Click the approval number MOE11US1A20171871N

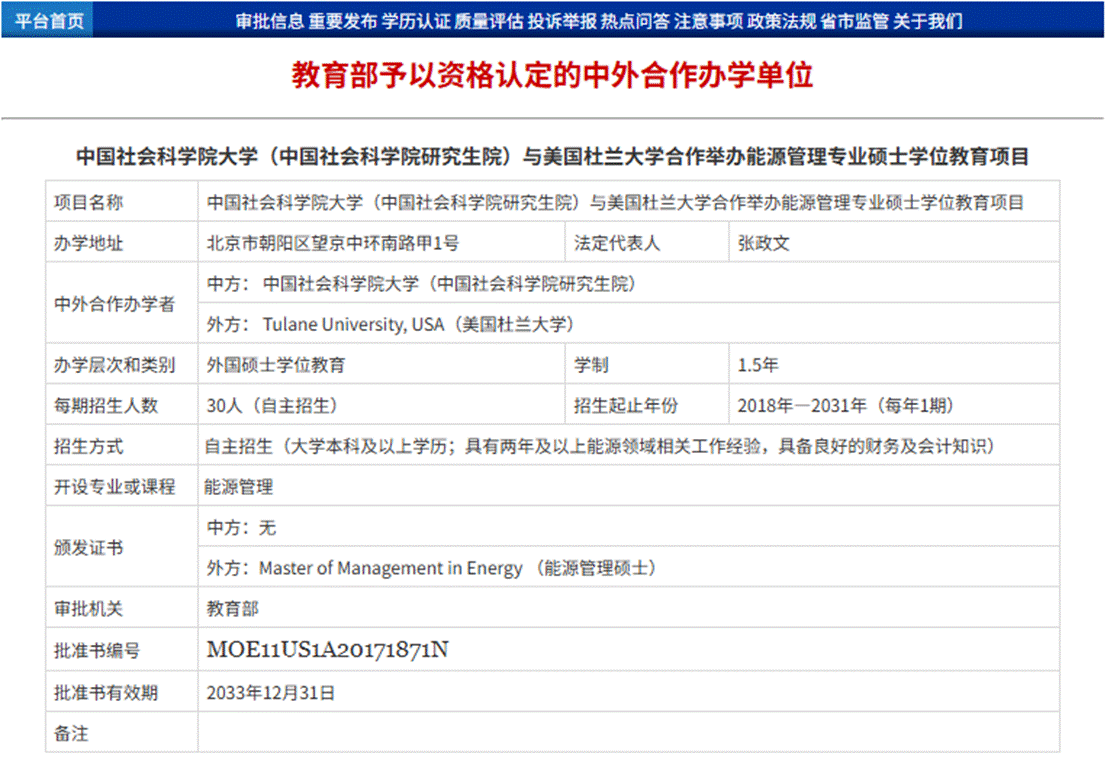(327, 650)
